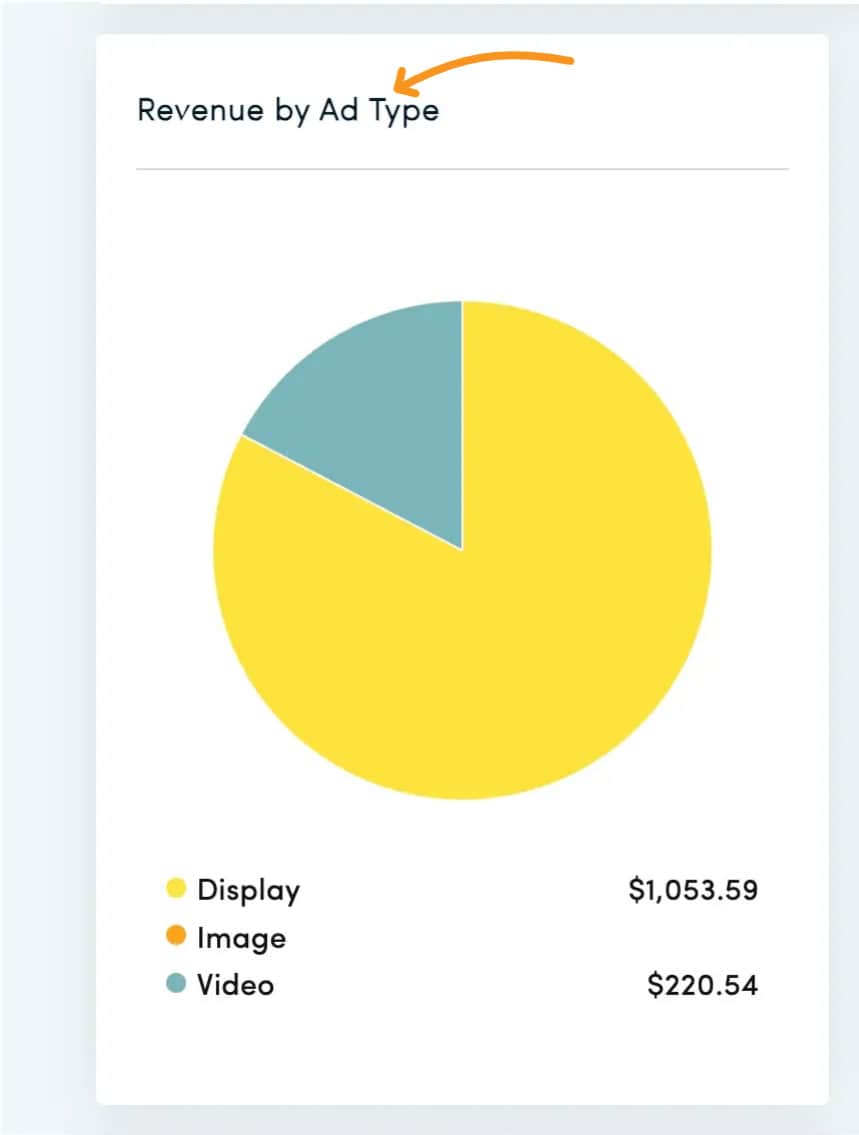Click the word Type in the heading
This screenshot has height=1135, width=859.
[404, 112]
